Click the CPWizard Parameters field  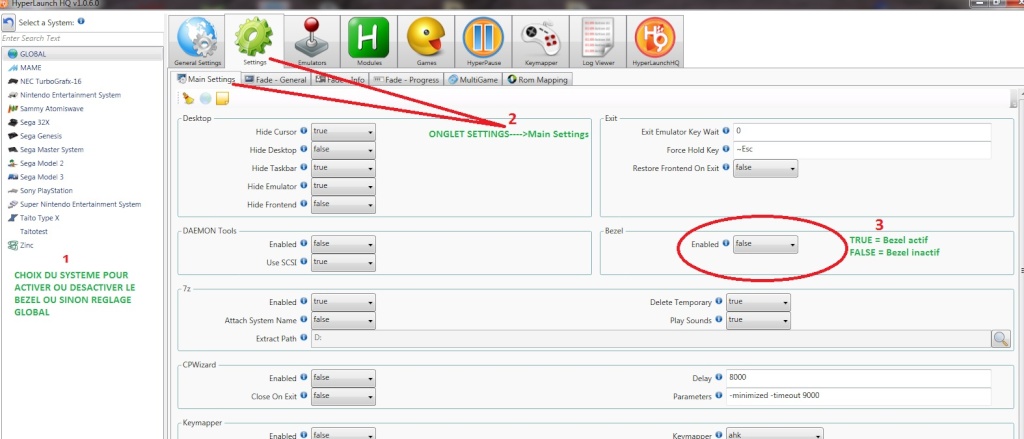point(859,397)
